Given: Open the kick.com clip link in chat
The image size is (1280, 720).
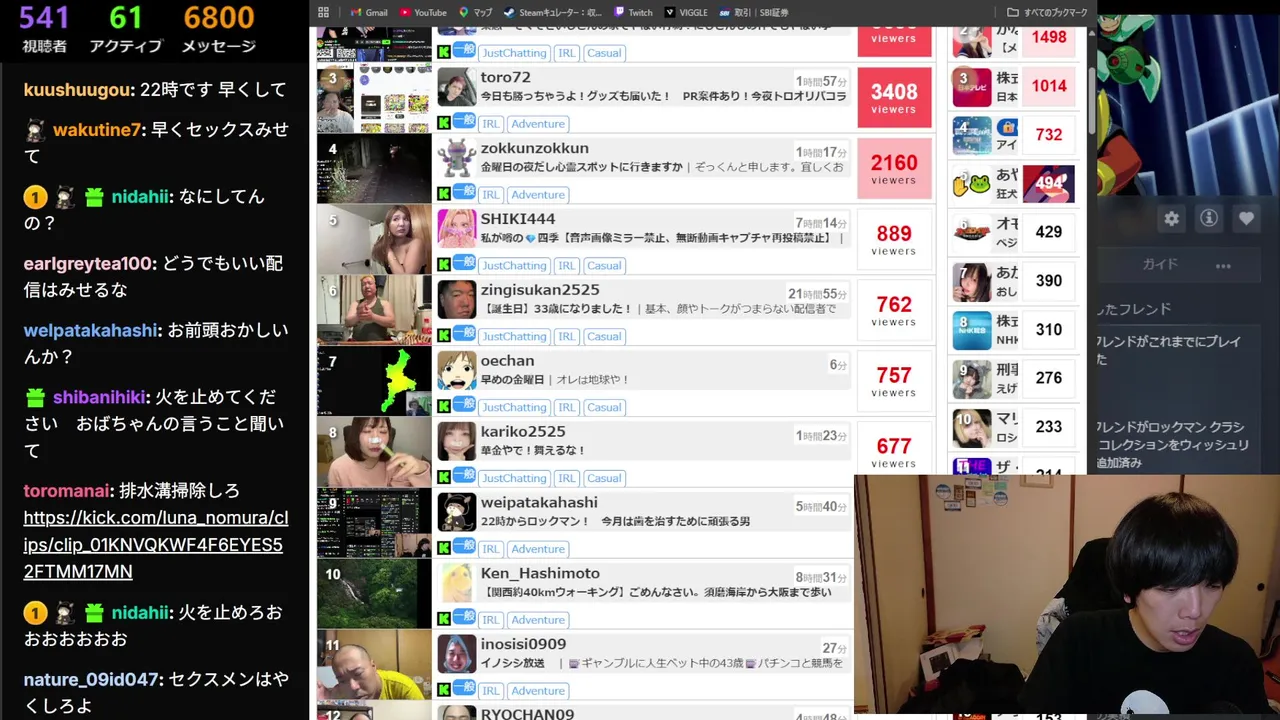Looking at the screenshot, I should click(x=156, y=545).
